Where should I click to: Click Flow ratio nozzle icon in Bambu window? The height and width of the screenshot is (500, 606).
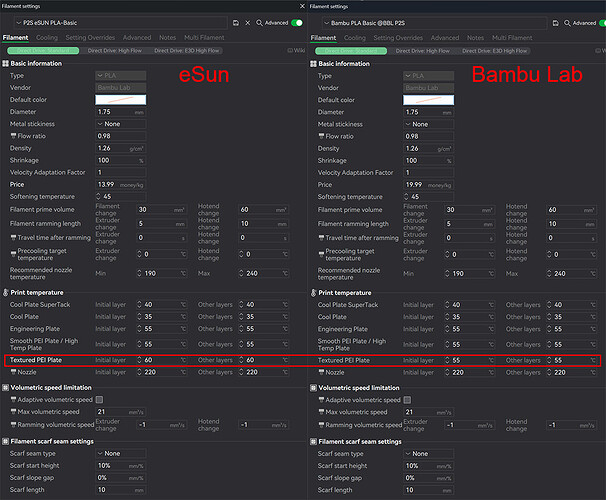(x=321, y=136)
